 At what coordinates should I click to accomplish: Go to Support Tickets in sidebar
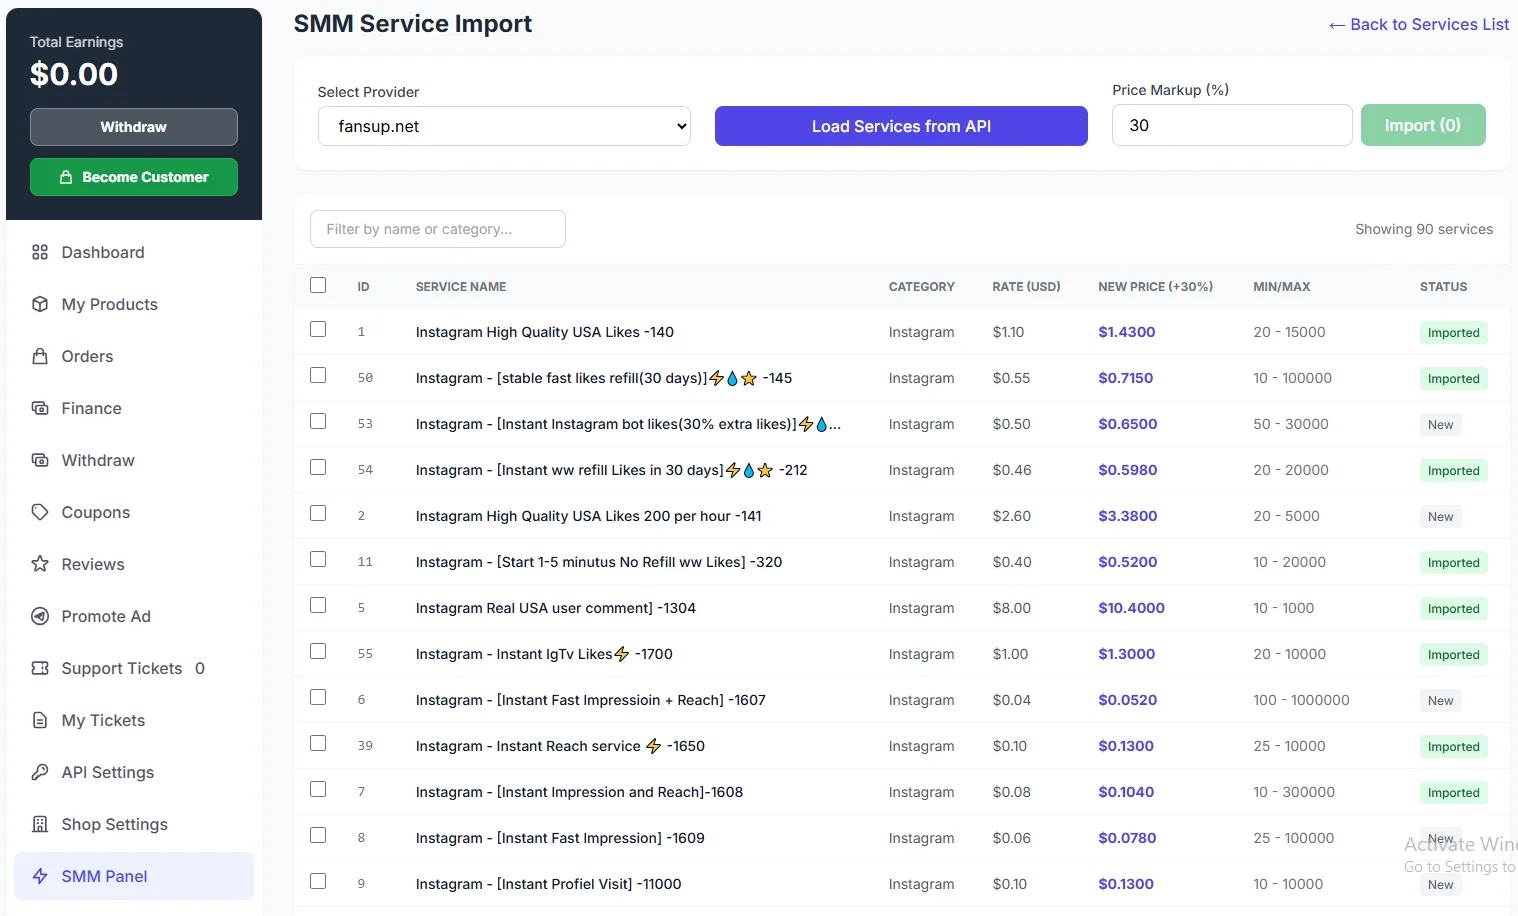(x=121, y=668)
